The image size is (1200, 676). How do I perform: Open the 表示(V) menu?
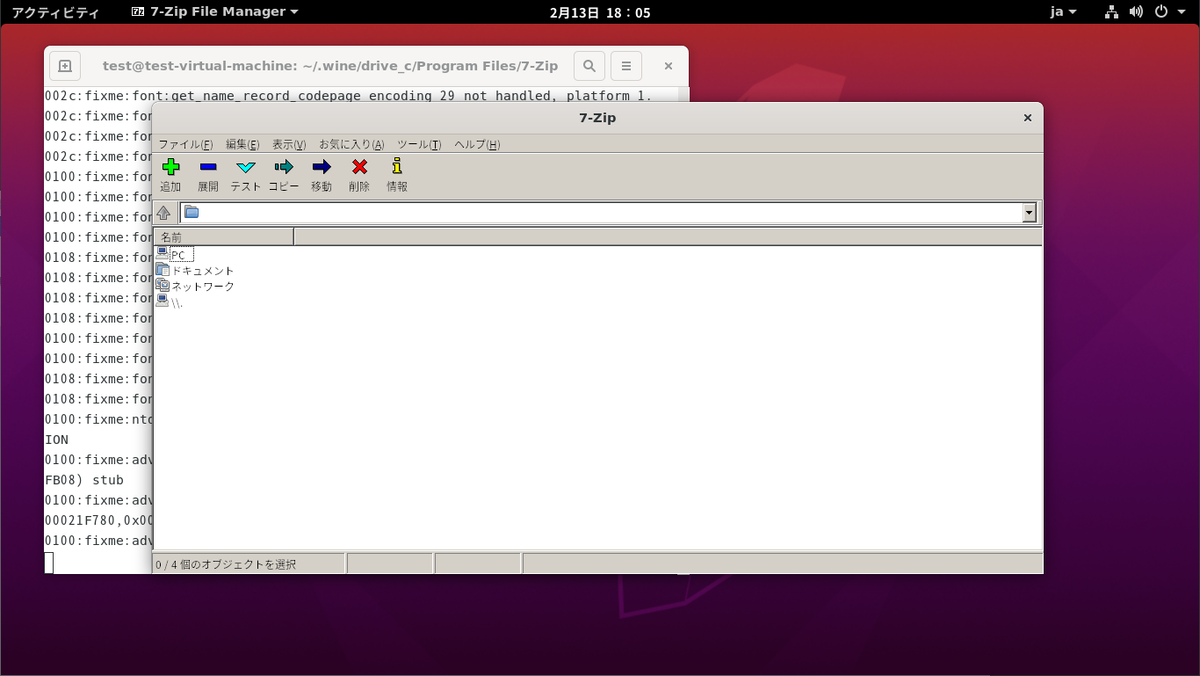pyautogui.click(x=289, y=144)
